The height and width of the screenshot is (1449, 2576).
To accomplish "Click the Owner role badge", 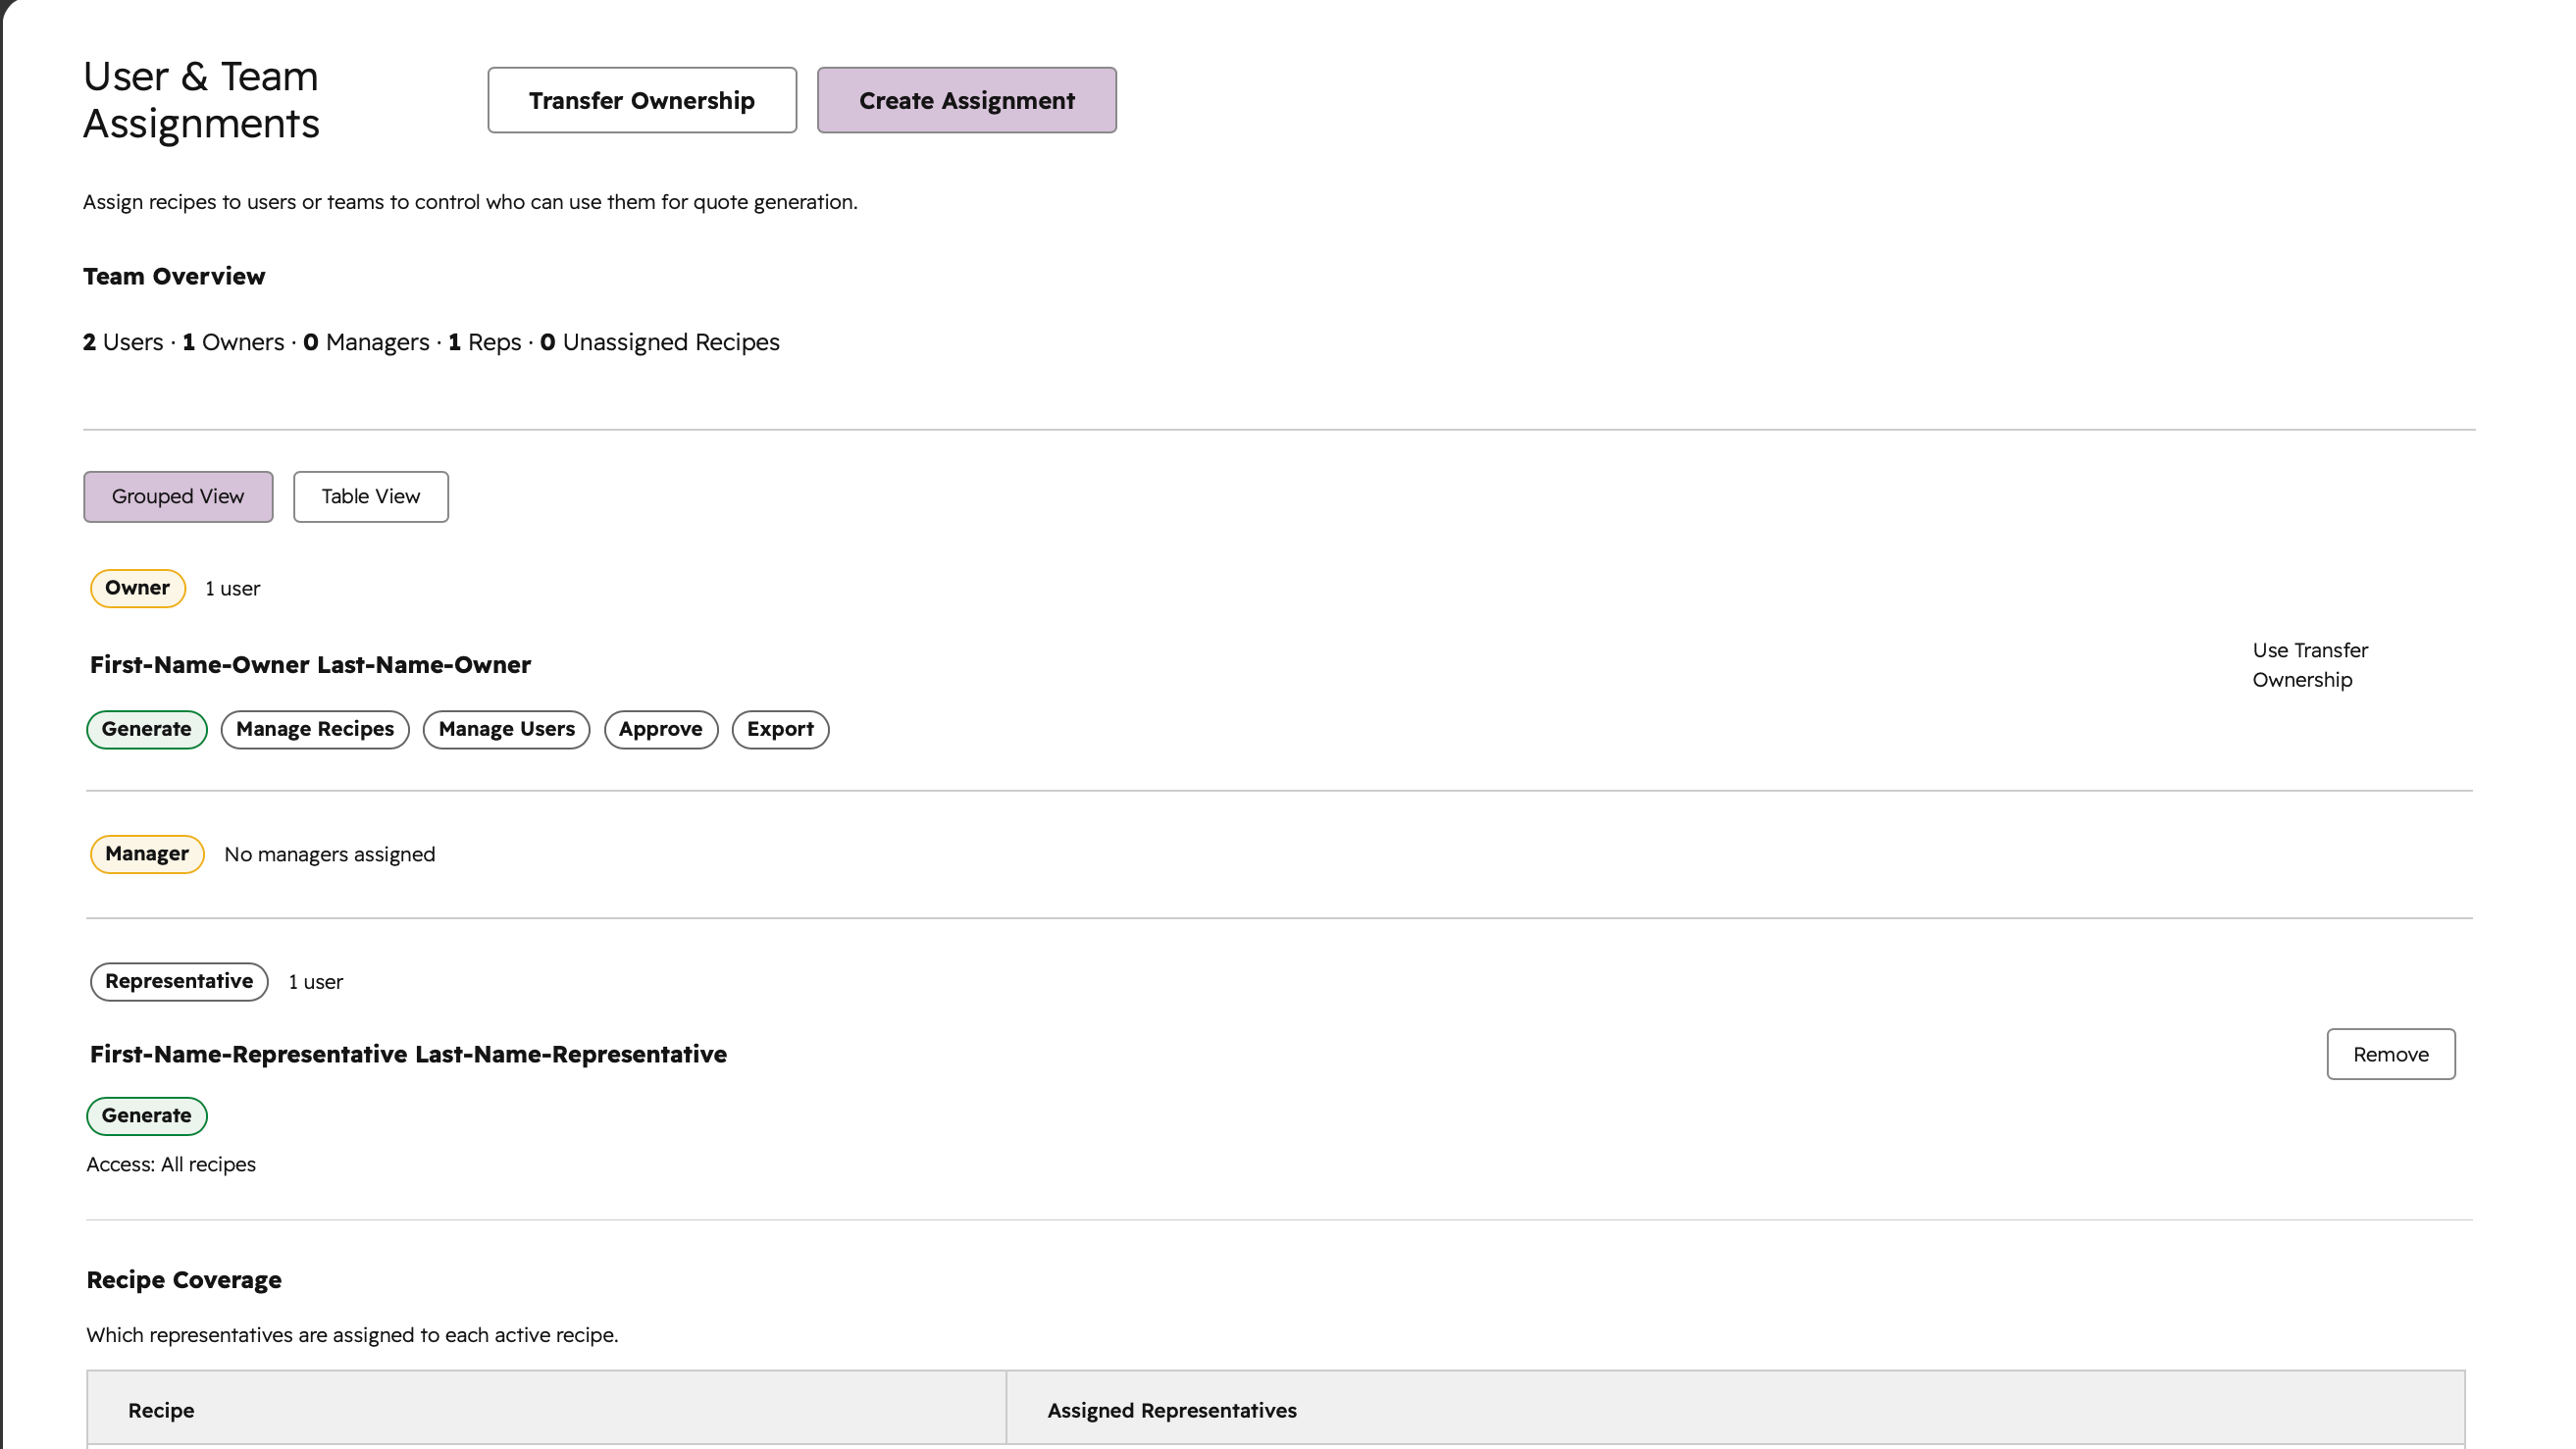I will (x=138, y=588).
